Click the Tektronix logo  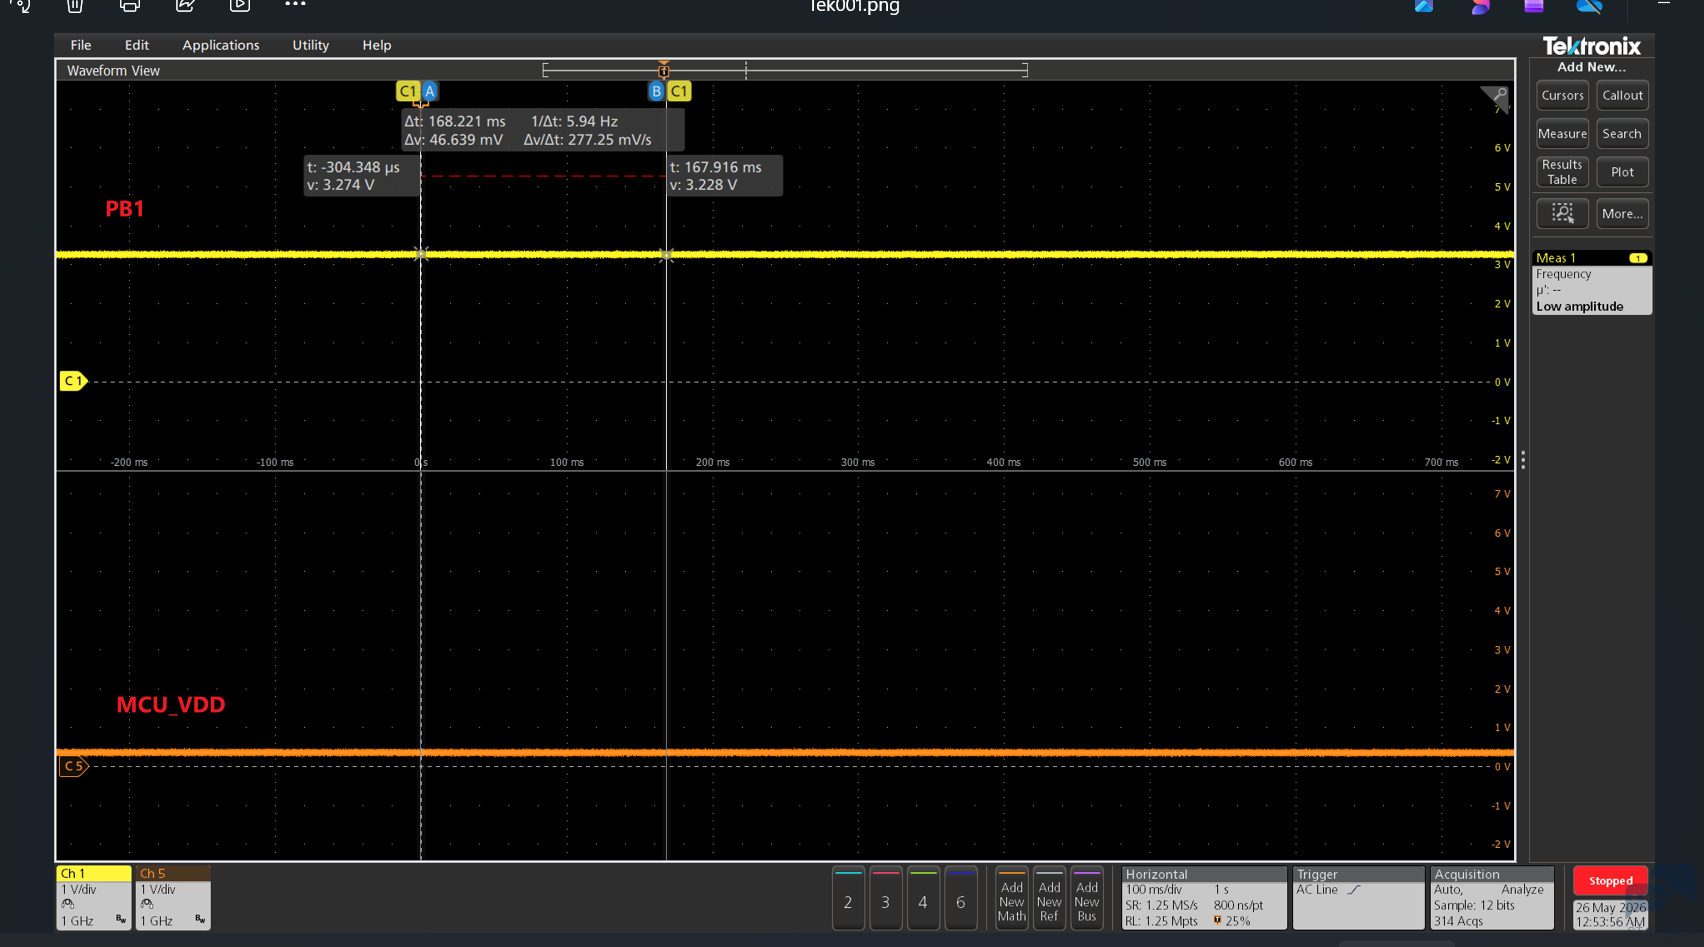[1591, 46]
